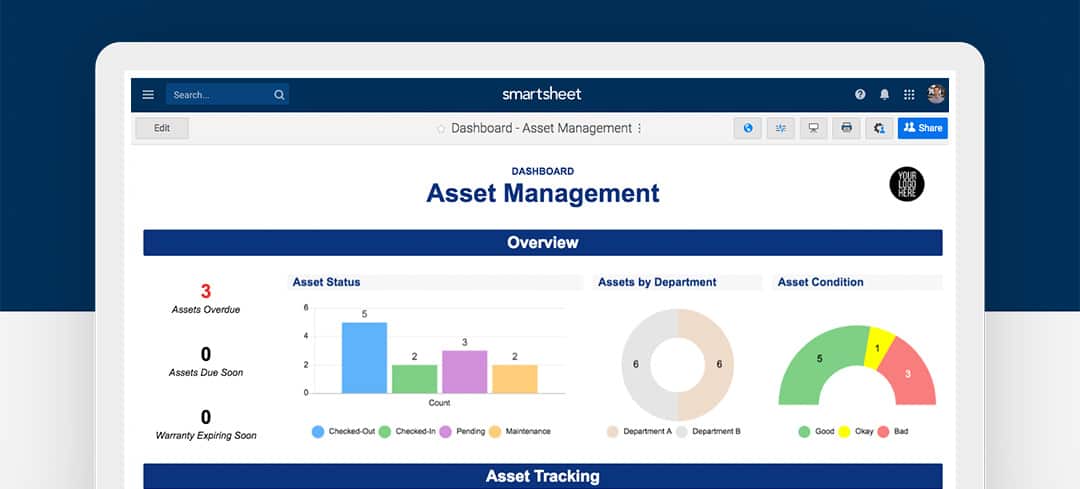The height and width of the screenshot is (489, 1080).
Task: Click the red Bad segment in gauge
Action: pos(908,375)
